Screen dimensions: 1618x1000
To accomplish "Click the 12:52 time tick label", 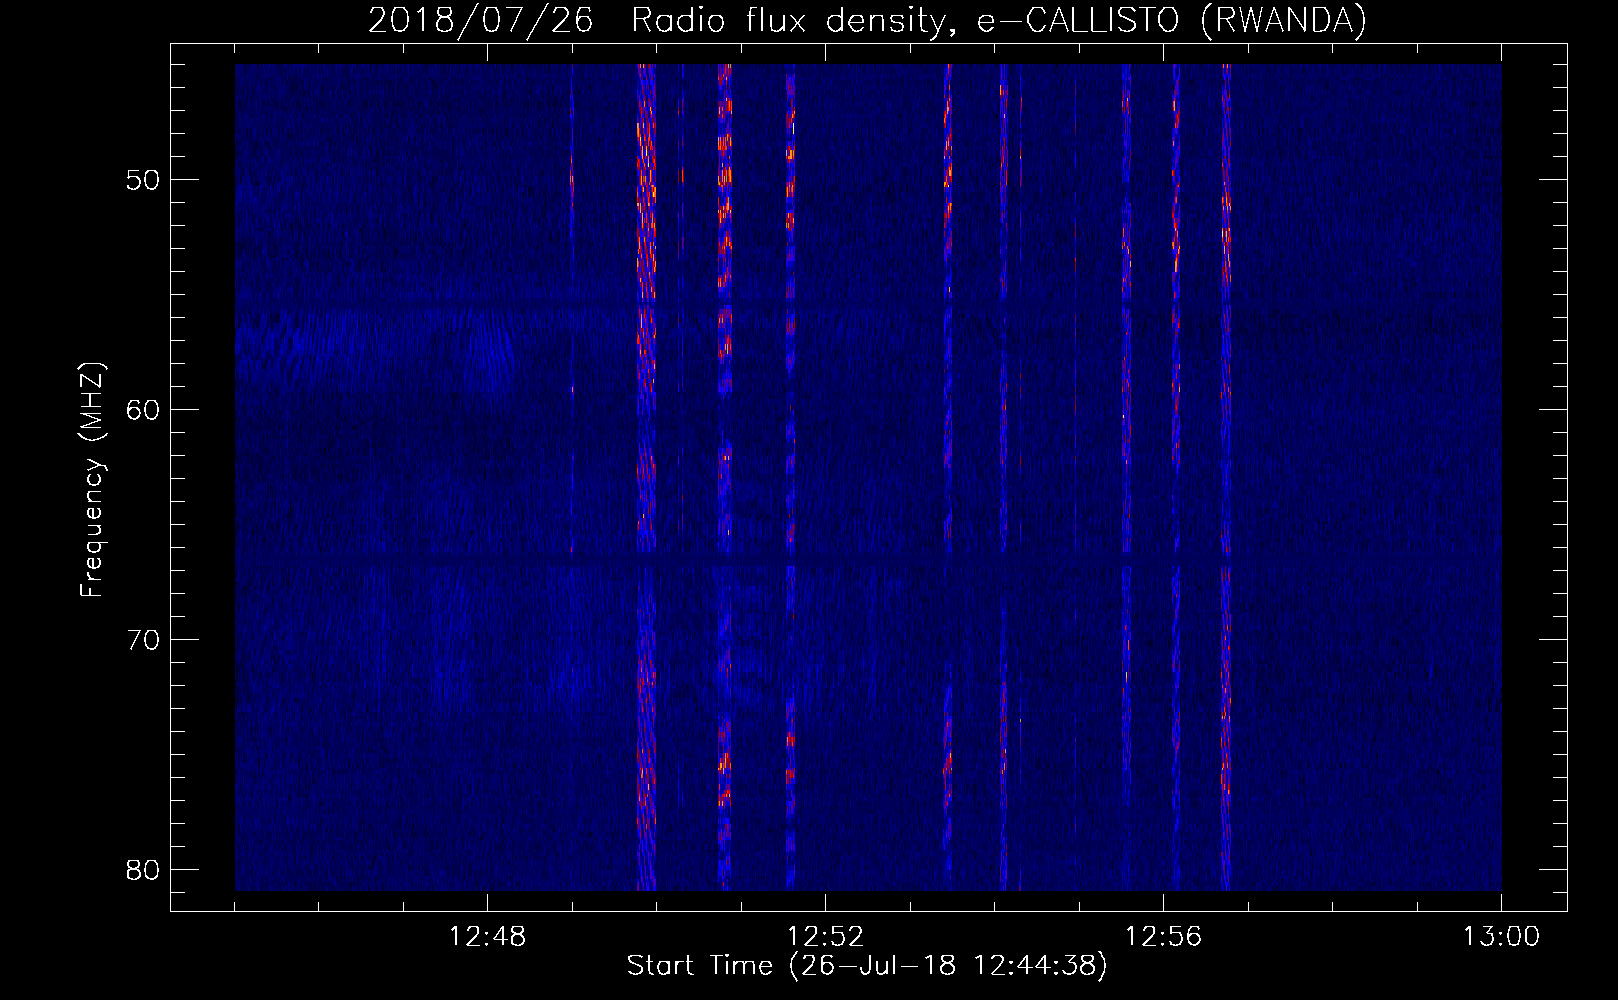I will 825,937.
